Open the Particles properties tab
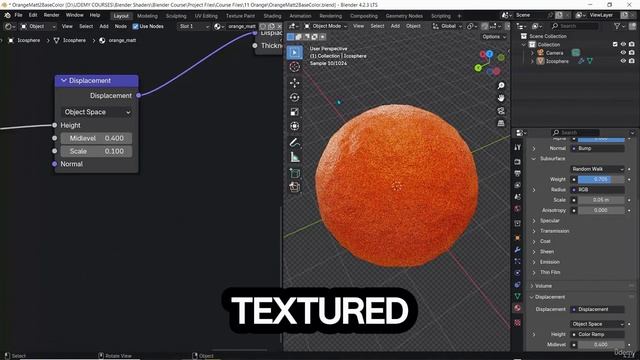The width and height of the screenshot is (640, 360). (x=518, y=261)
